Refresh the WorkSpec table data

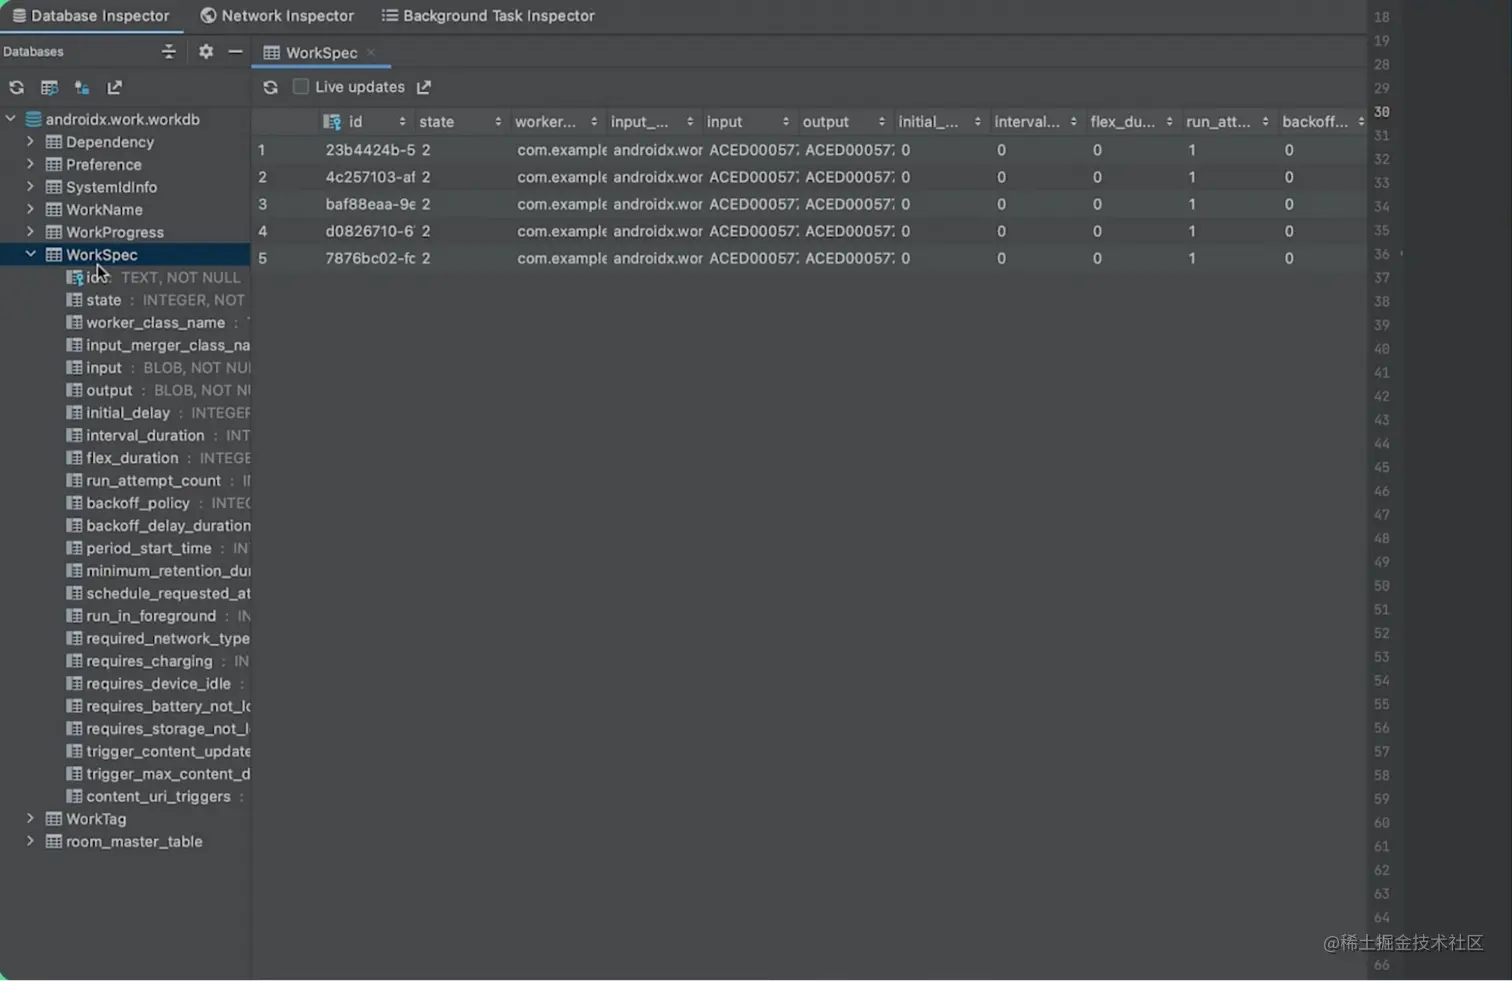click(x=270, y=88)
